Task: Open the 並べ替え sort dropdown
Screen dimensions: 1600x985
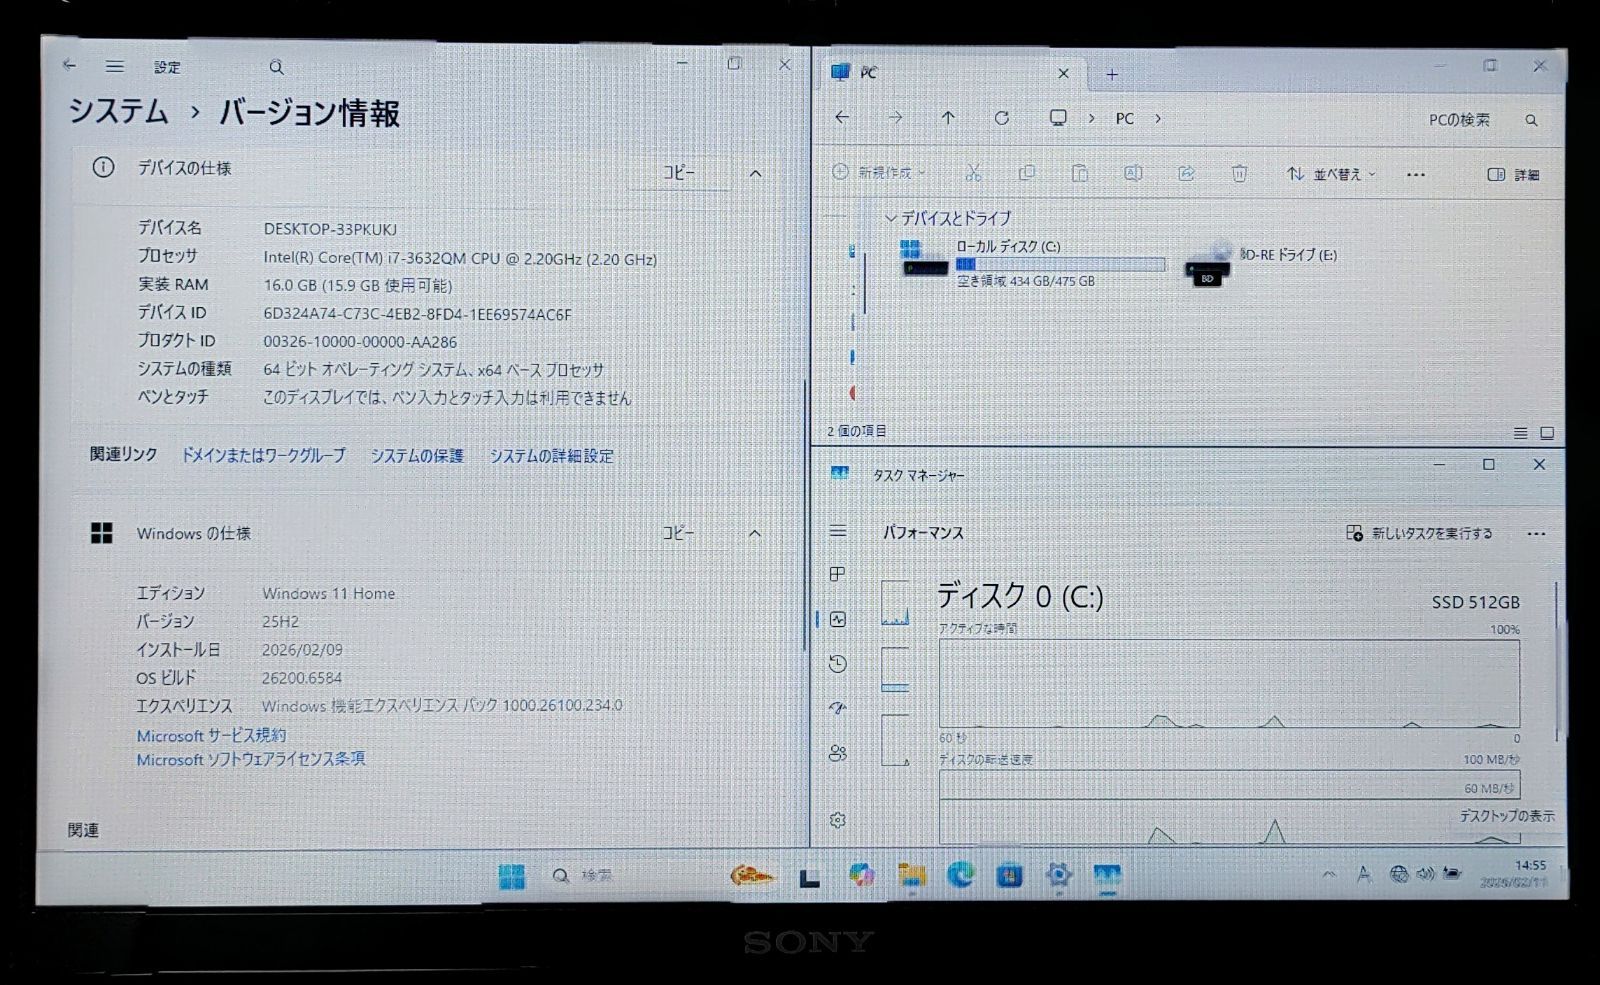Action: [1331, 174]
